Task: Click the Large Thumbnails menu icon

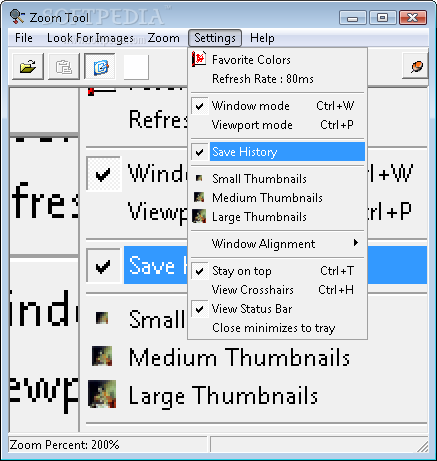Action: 199,216
